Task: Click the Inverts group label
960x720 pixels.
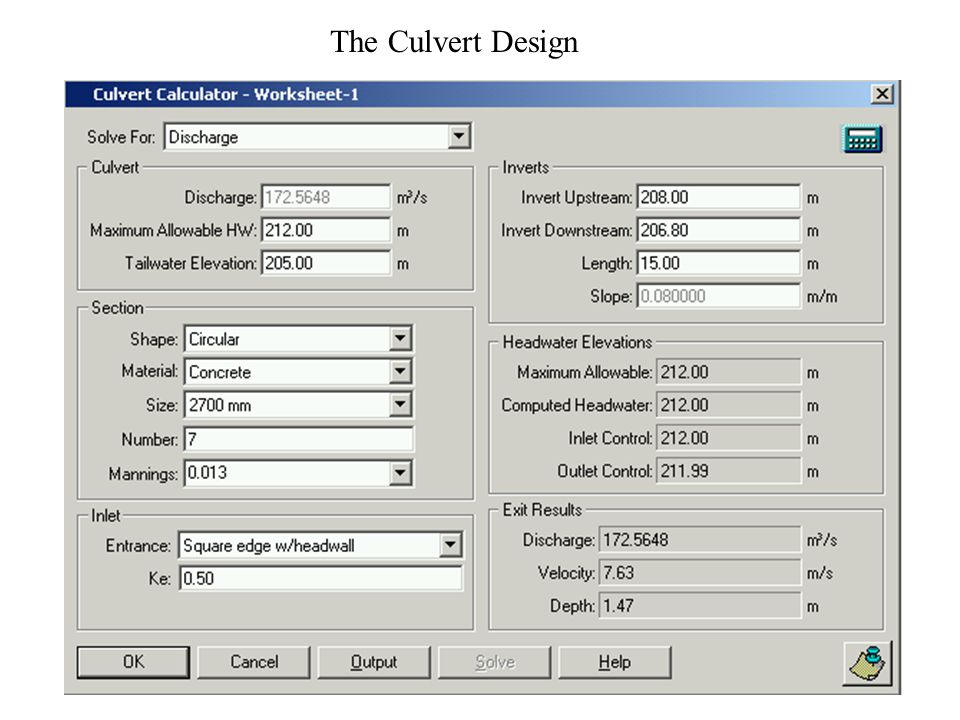Action: 525,167
